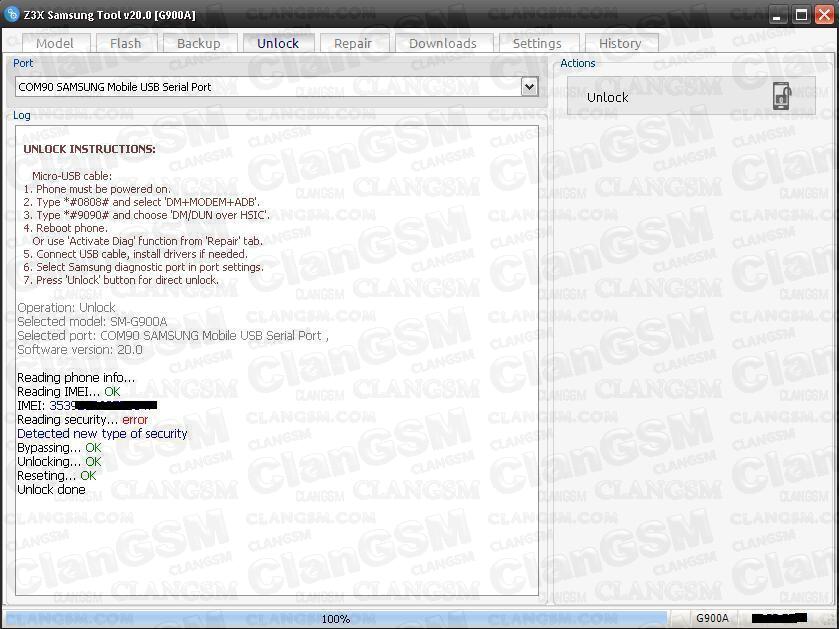Click 'Operation: Unlock' log line
This screenshot has width=839, height=629.
click(x=66, y=308)
